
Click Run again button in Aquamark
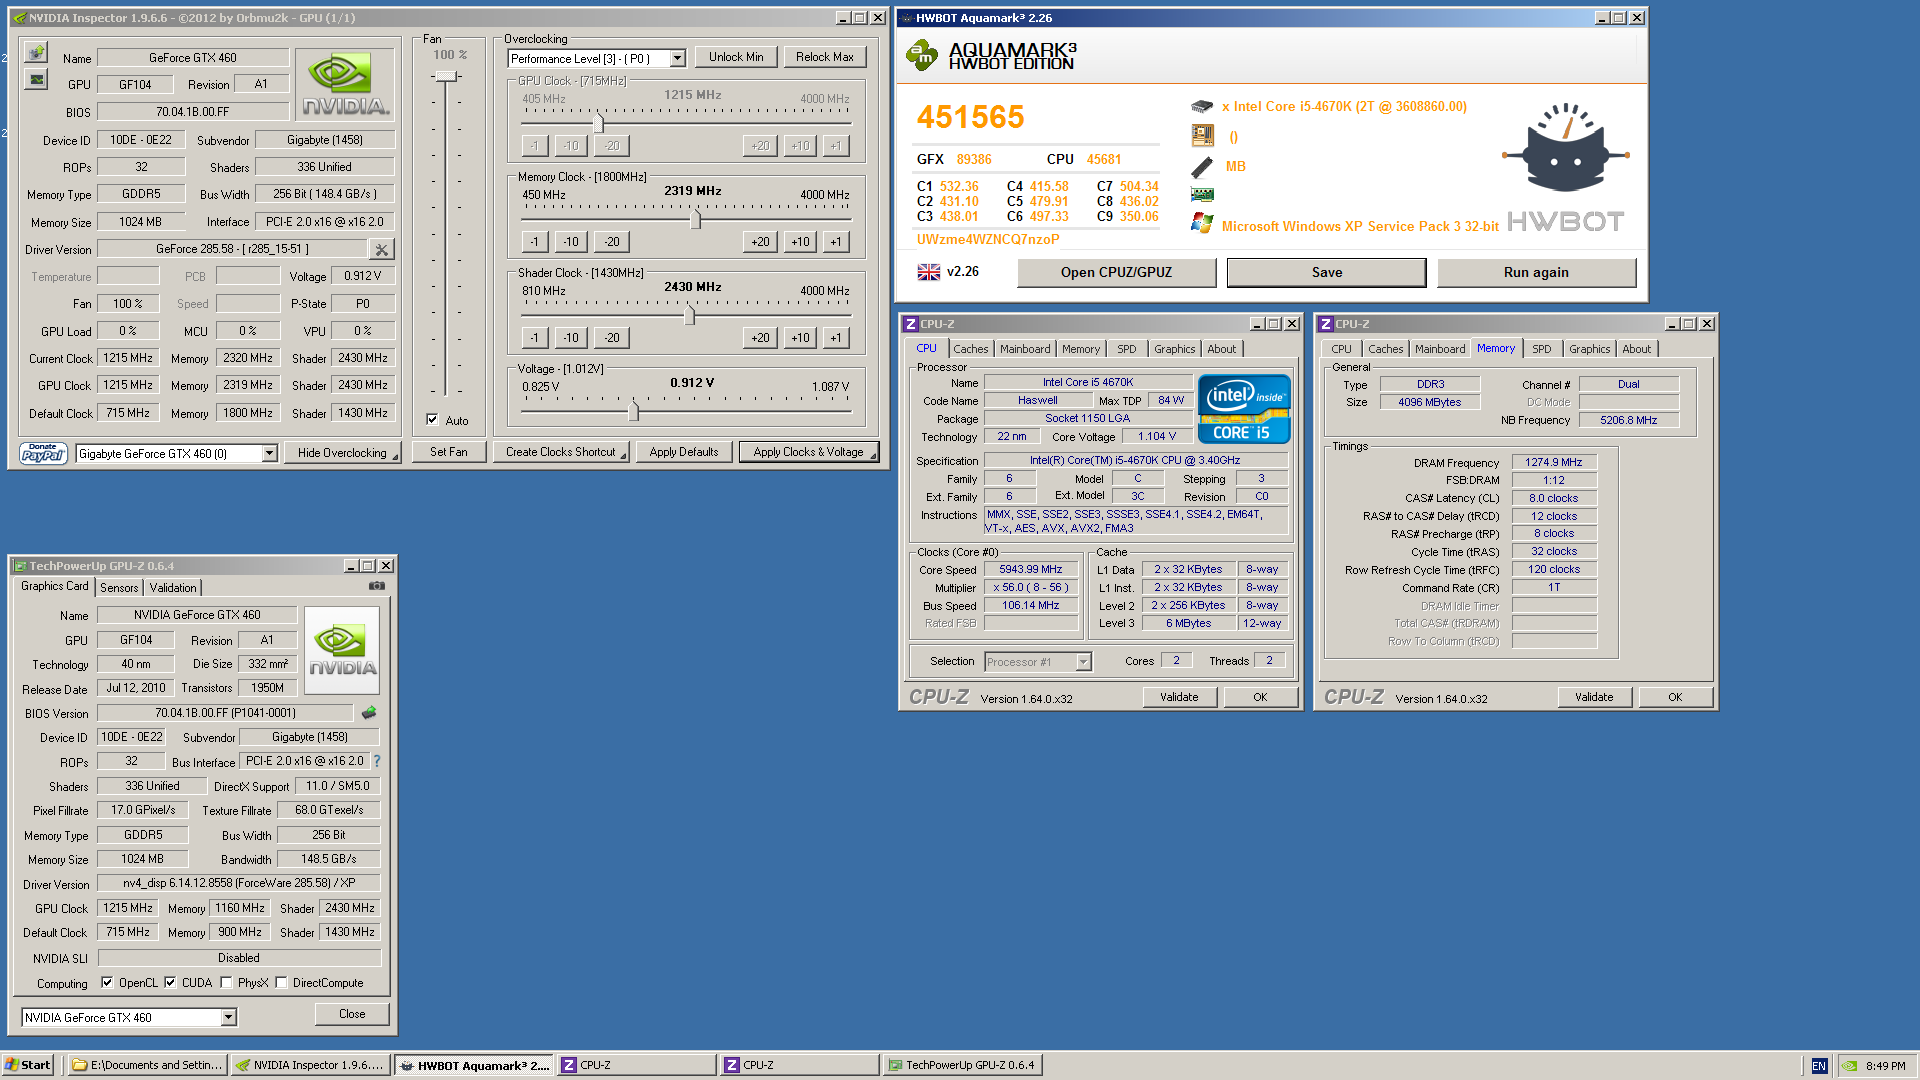[1536, 272]
